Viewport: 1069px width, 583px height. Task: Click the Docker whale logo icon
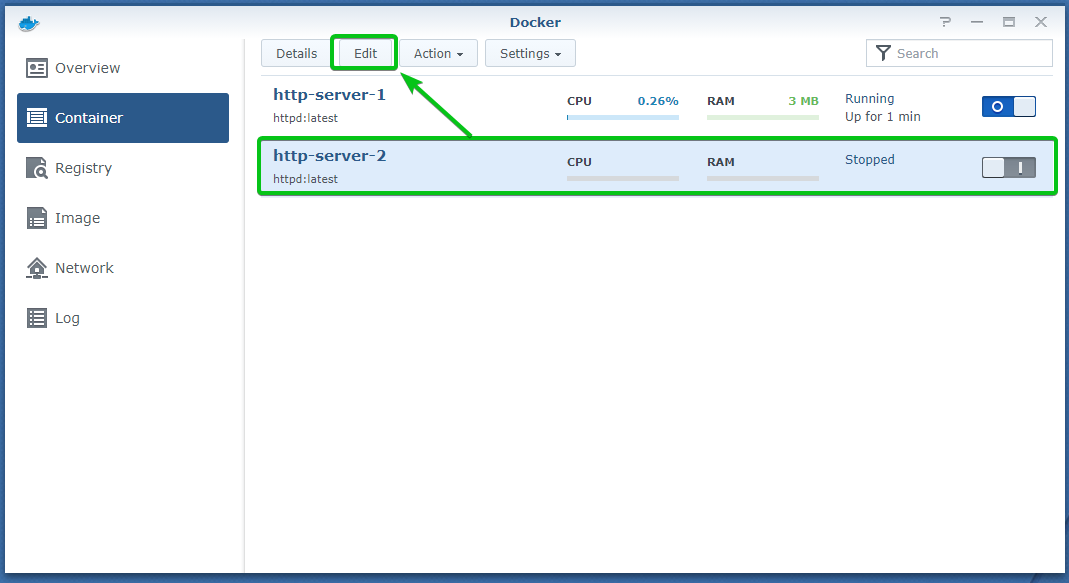(29, 24)
